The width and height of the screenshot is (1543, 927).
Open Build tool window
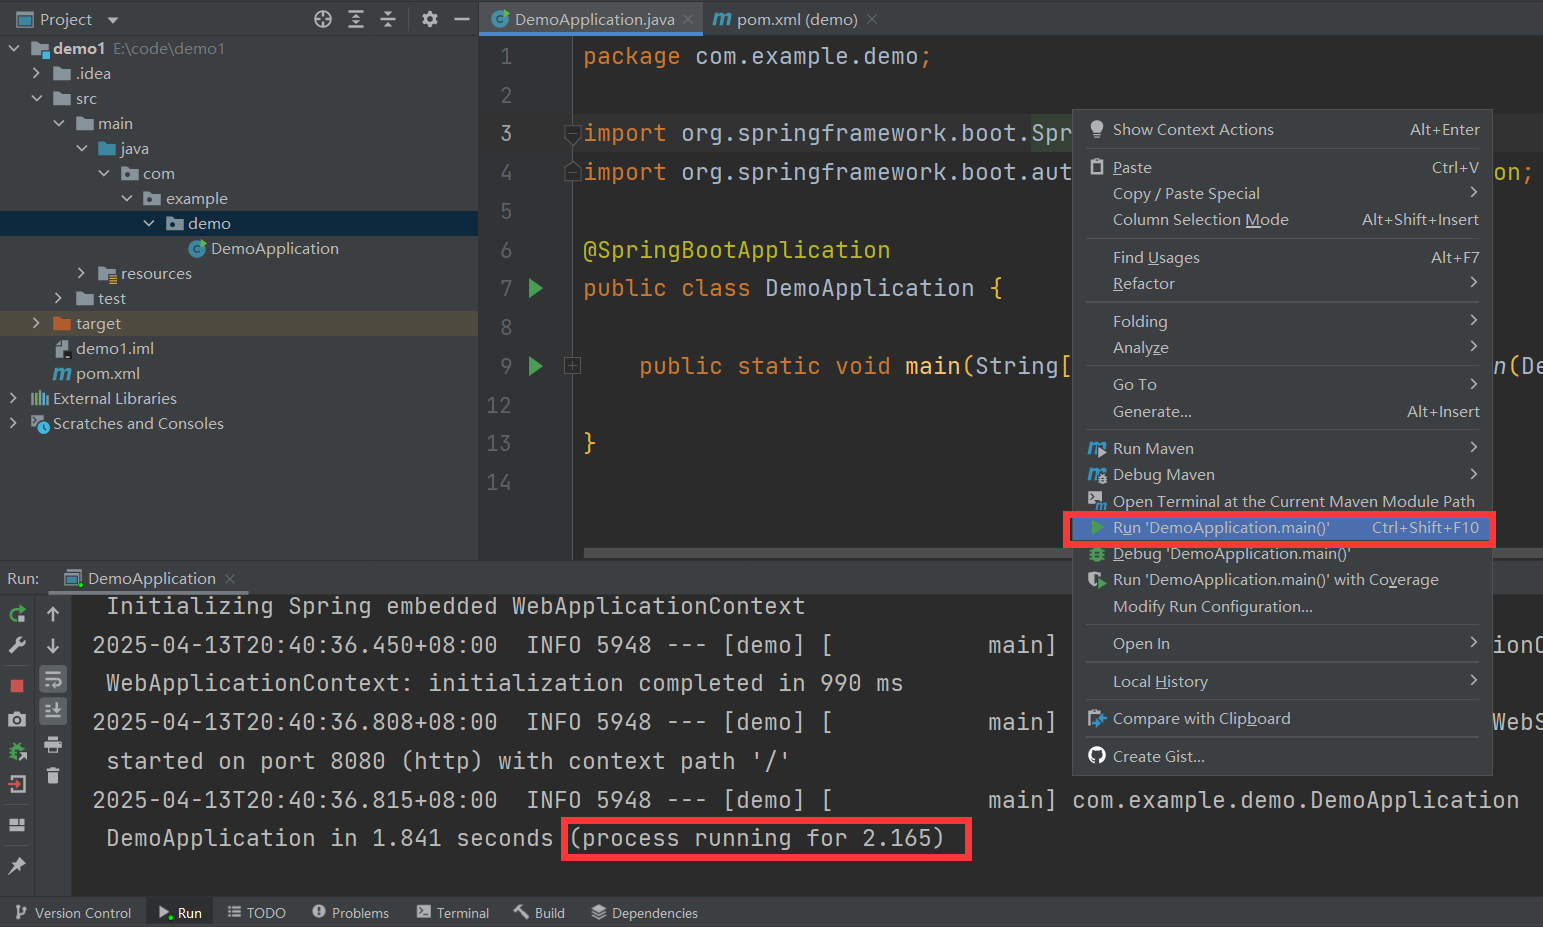[x=539, y=913]
